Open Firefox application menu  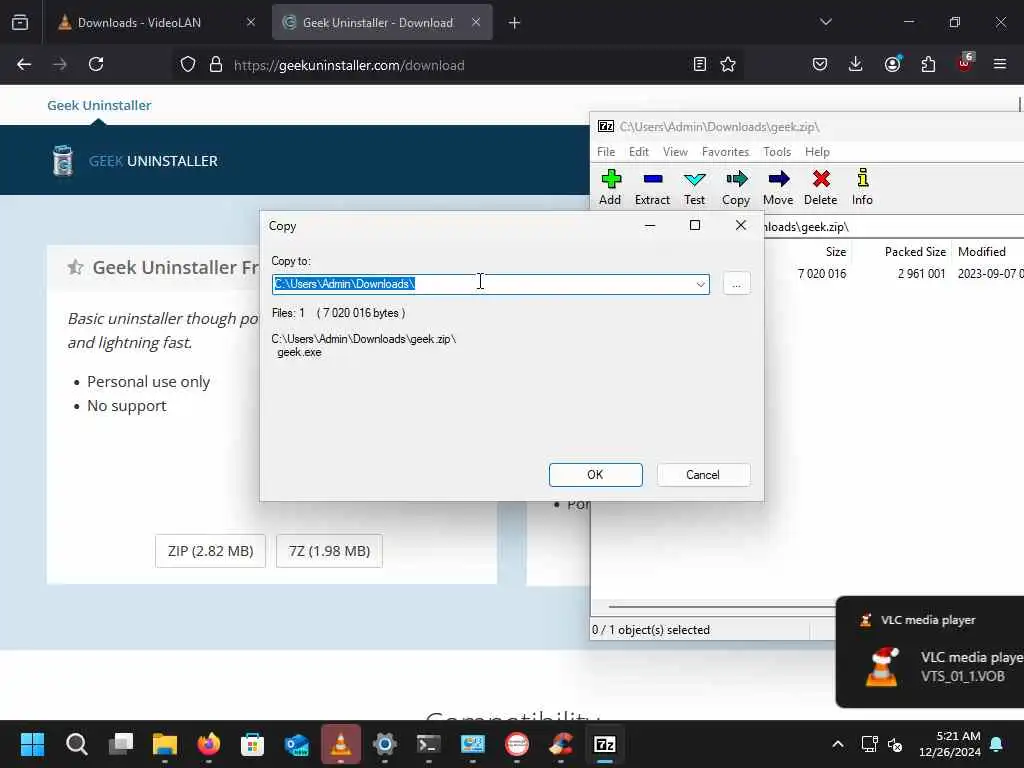(1000, 64)
